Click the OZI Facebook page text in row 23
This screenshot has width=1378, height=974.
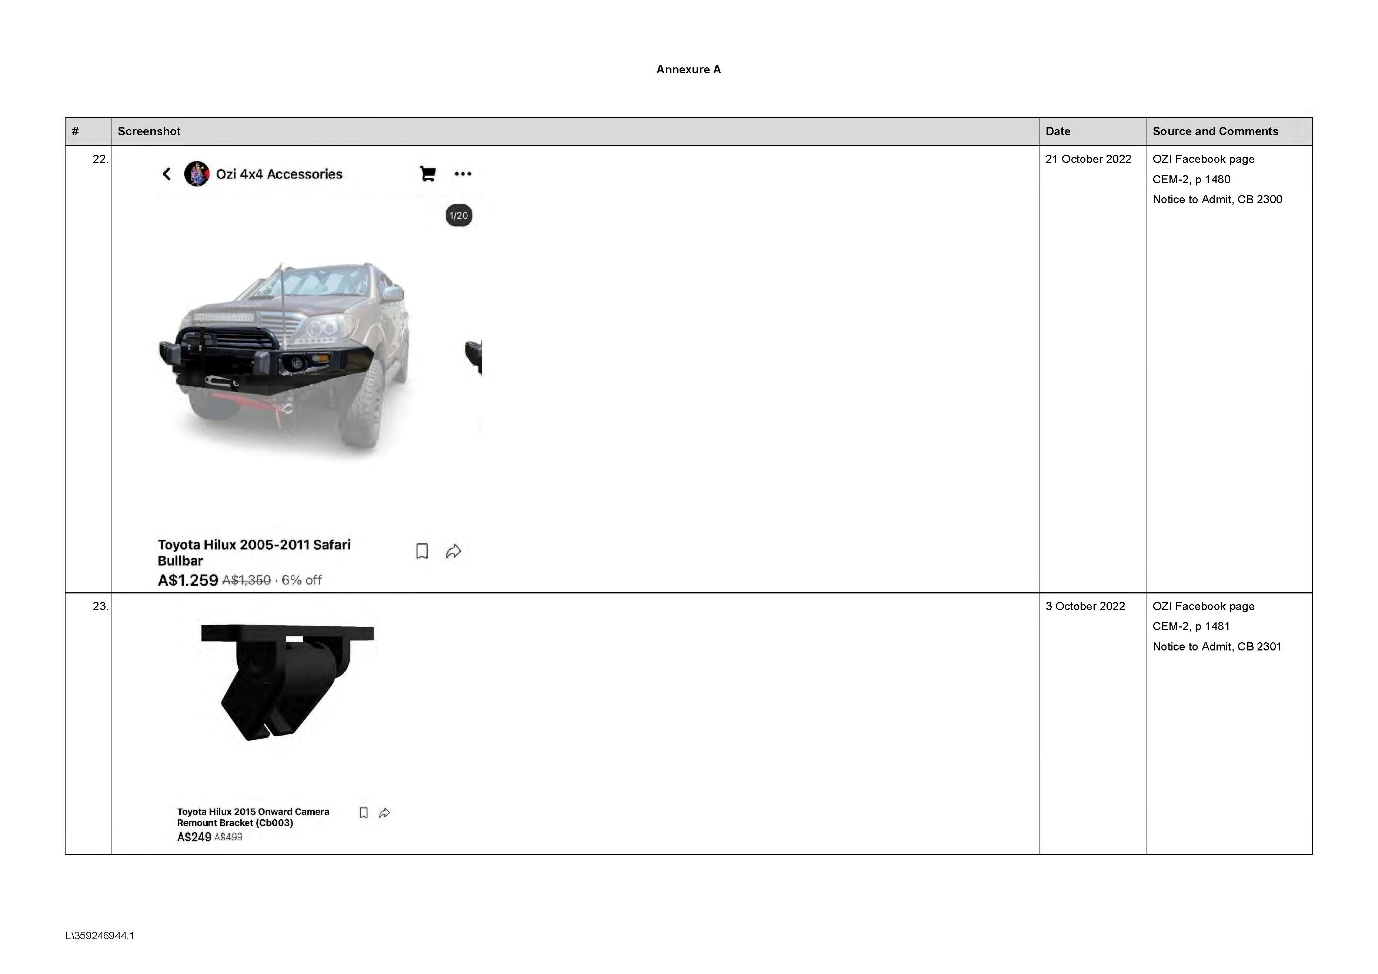tap(1203, 606)
